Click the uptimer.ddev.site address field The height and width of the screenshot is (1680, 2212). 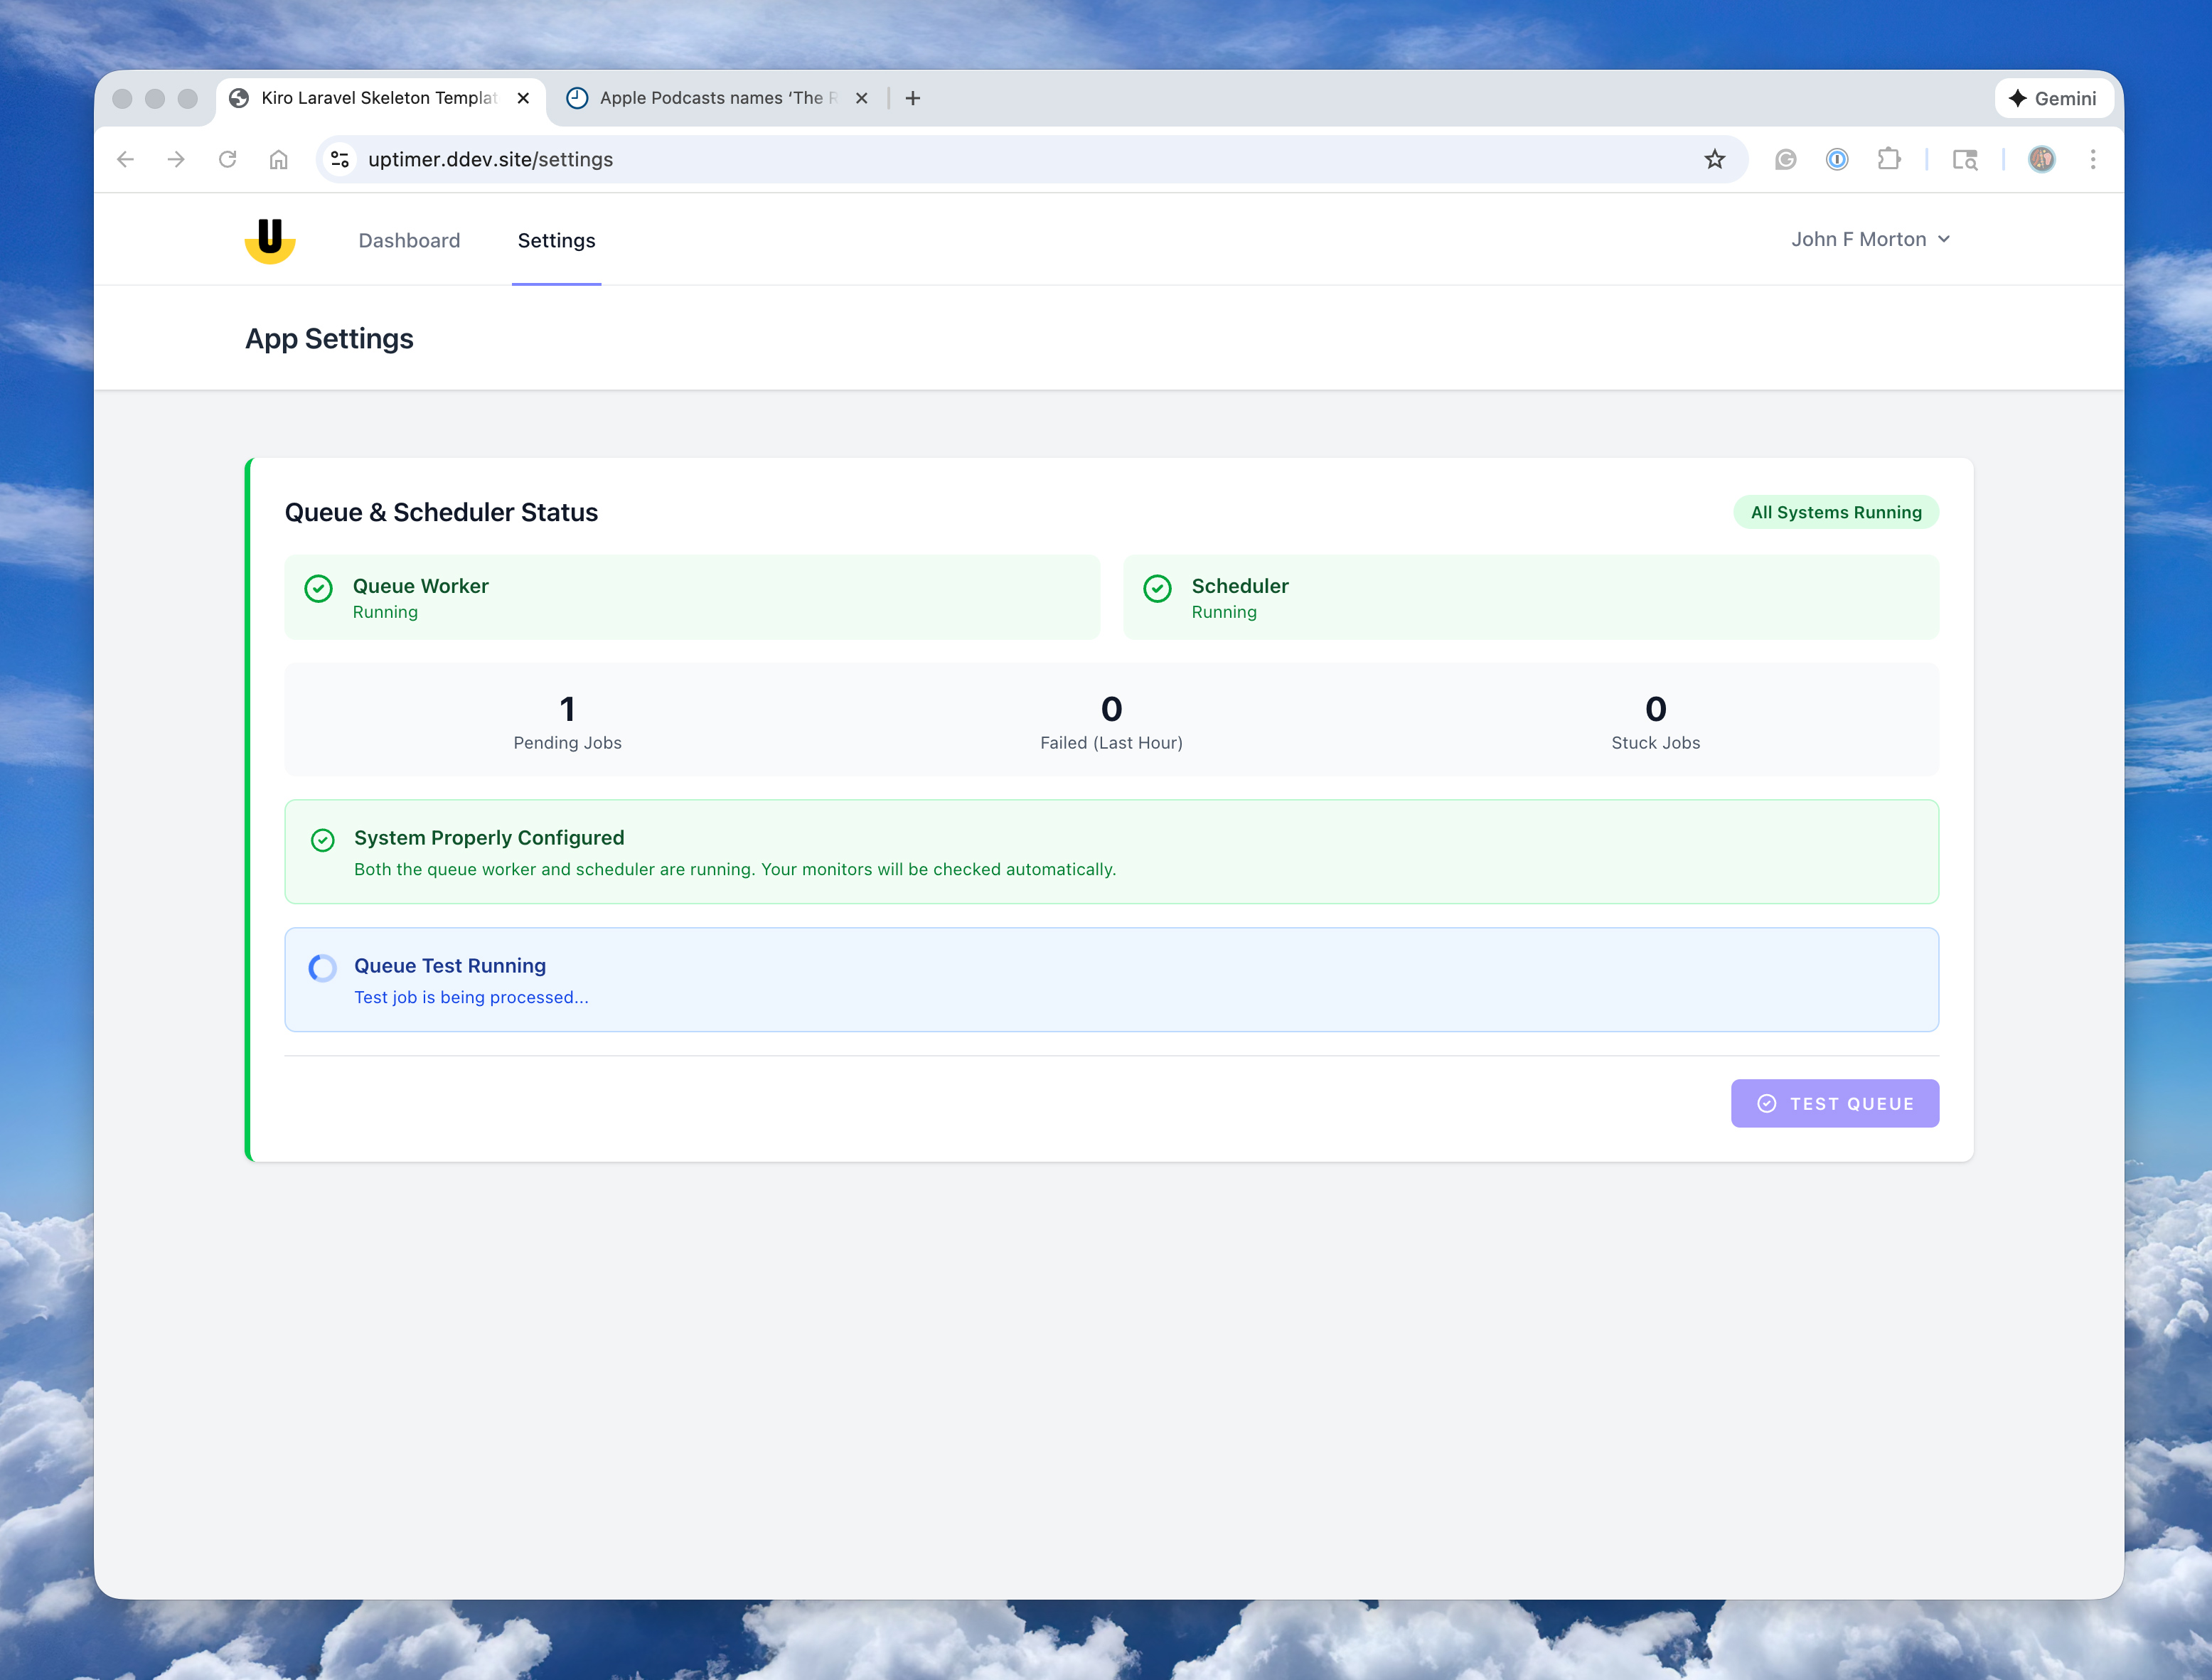pyautogui.click(x=900, y=159)
